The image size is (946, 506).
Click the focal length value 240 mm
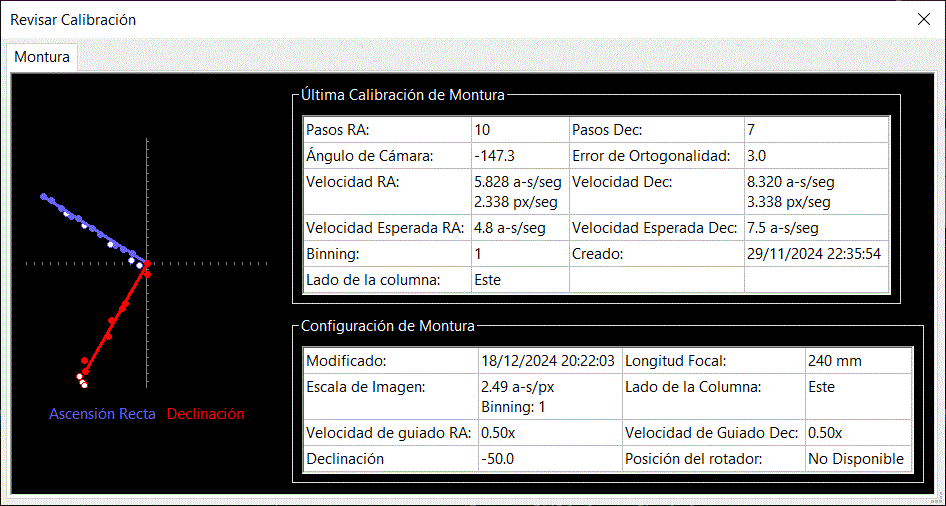click(835, 361)
